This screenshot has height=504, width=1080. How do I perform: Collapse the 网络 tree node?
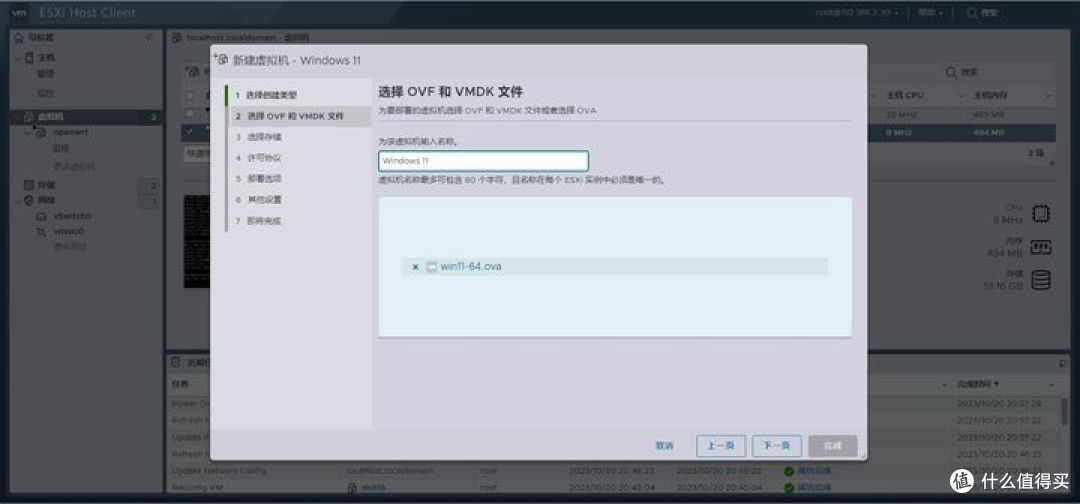pos(17,200)
